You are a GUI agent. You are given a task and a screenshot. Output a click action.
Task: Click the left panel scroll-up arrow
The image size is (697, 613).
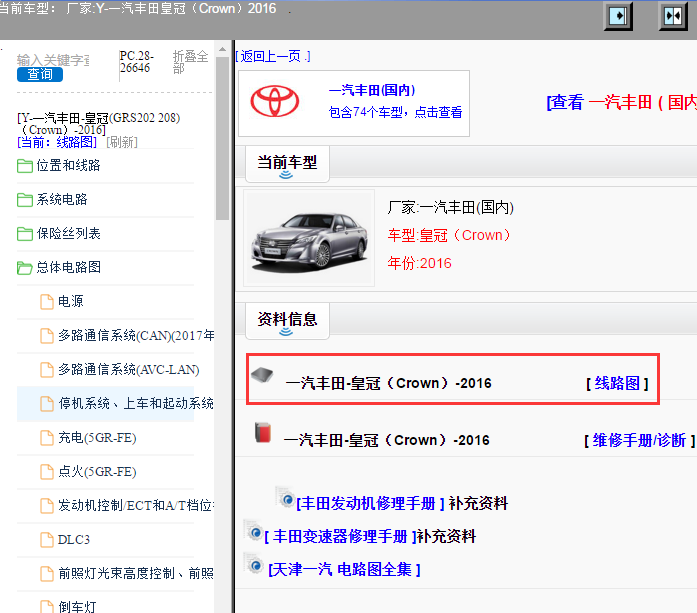pos(222,49)
